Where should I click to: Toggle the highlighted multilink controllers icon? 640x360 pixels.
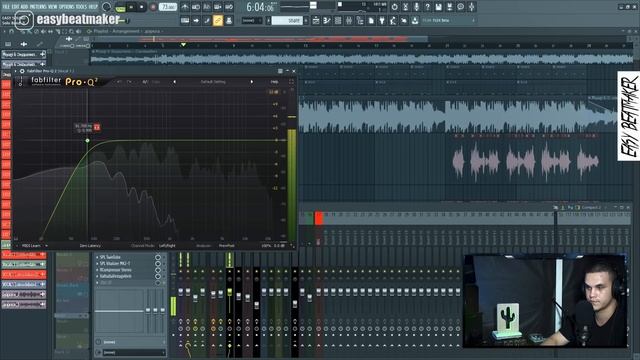(218, 20)
